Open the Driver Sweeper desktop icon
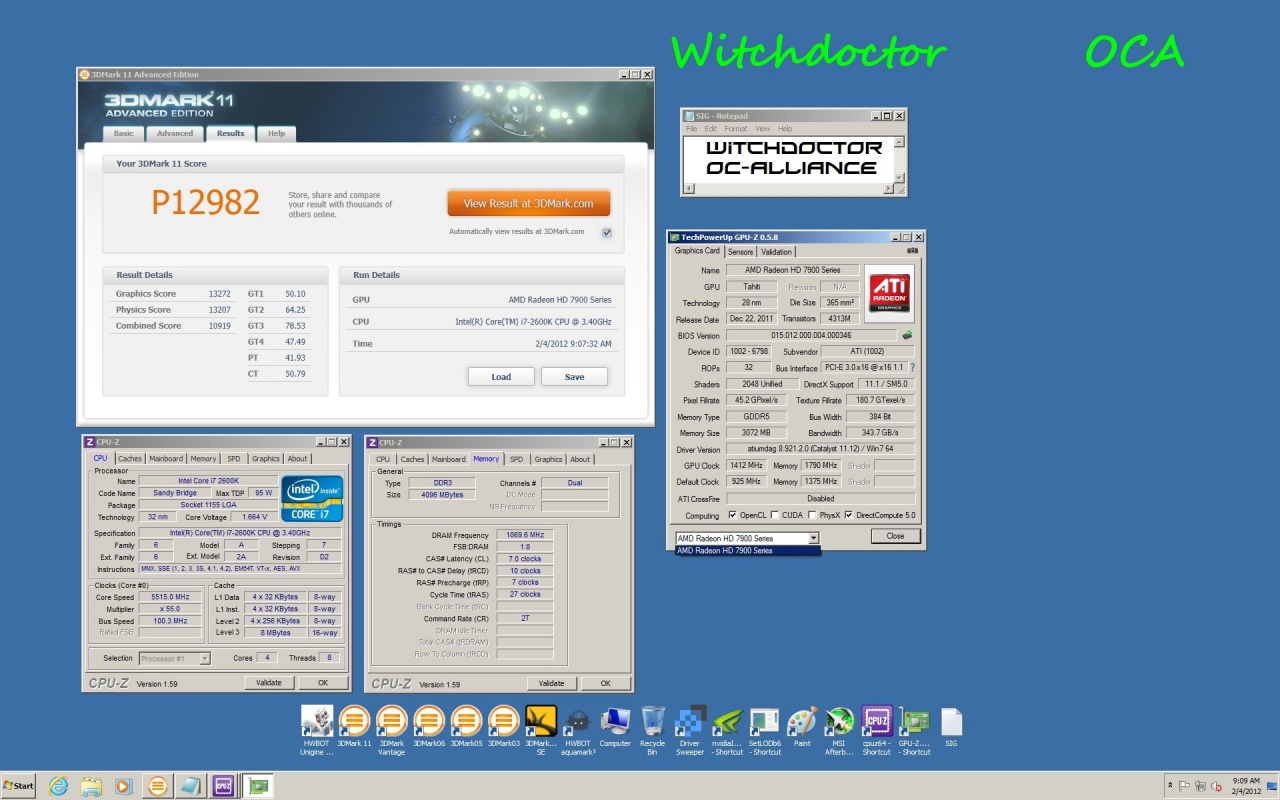Viewport: 1280px width, 800px height. coord(690,722)
